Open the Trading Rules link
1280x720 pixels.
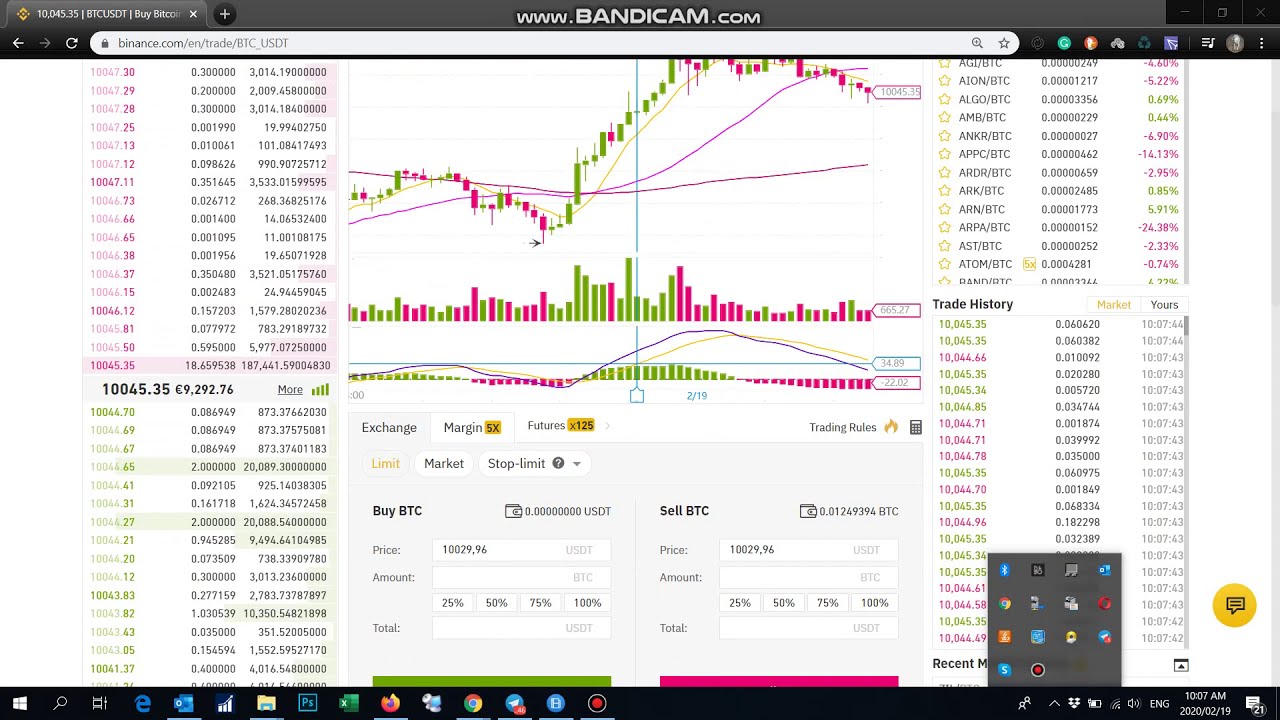click(x=842, y=427)
